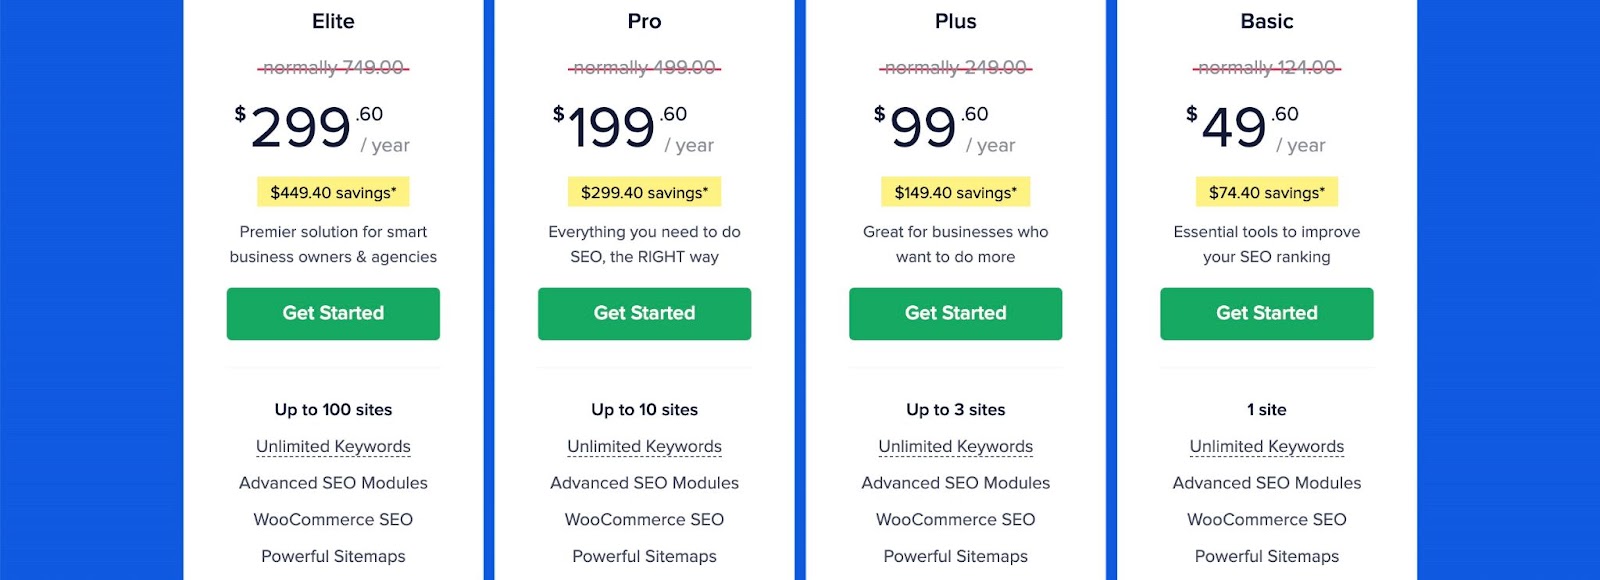Click Unlimited Keywords link under Basic plan
The height and width of the screenshot is (580, 1600).
[1266, 446]
